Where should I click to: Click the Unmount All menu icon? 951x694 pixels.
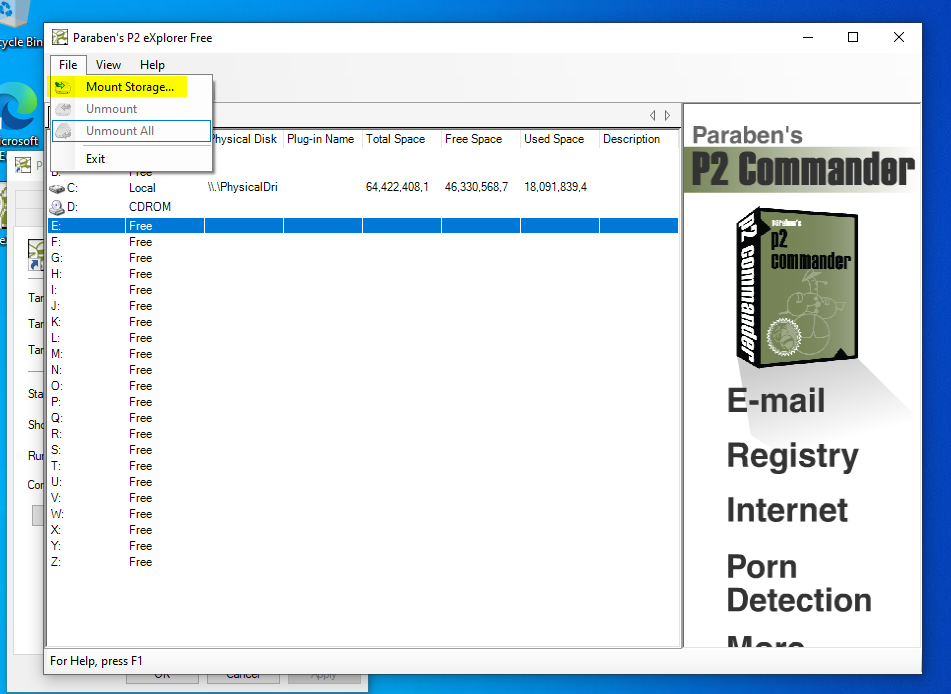[x=63, y=131]
